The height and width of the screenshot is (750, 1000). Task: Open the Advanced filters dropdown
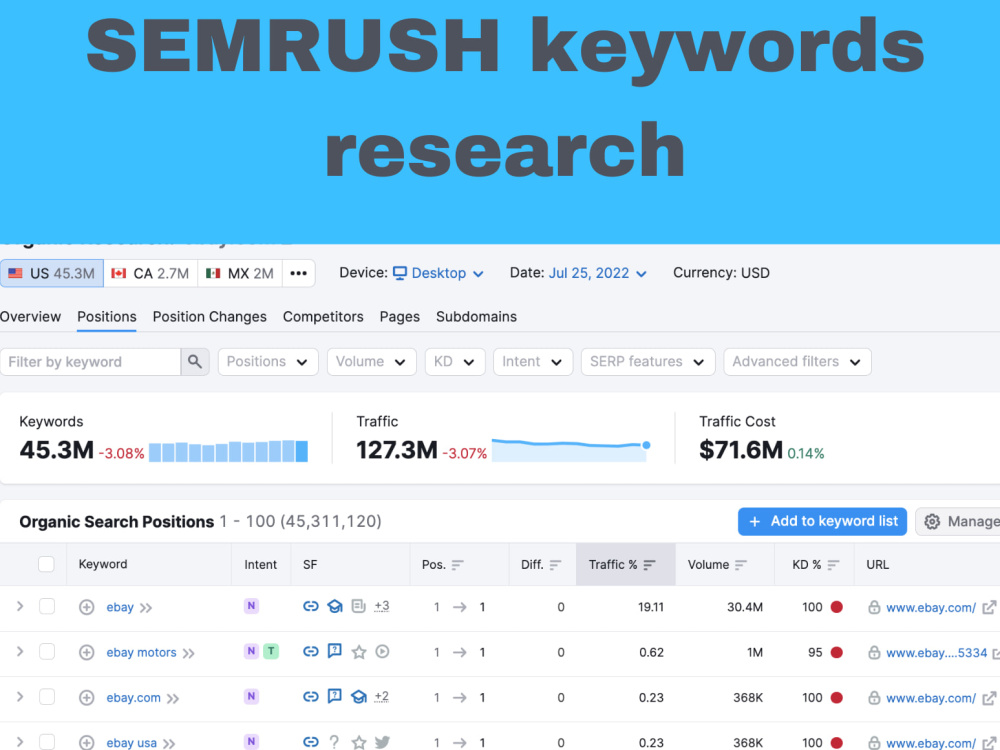[797, 362]
